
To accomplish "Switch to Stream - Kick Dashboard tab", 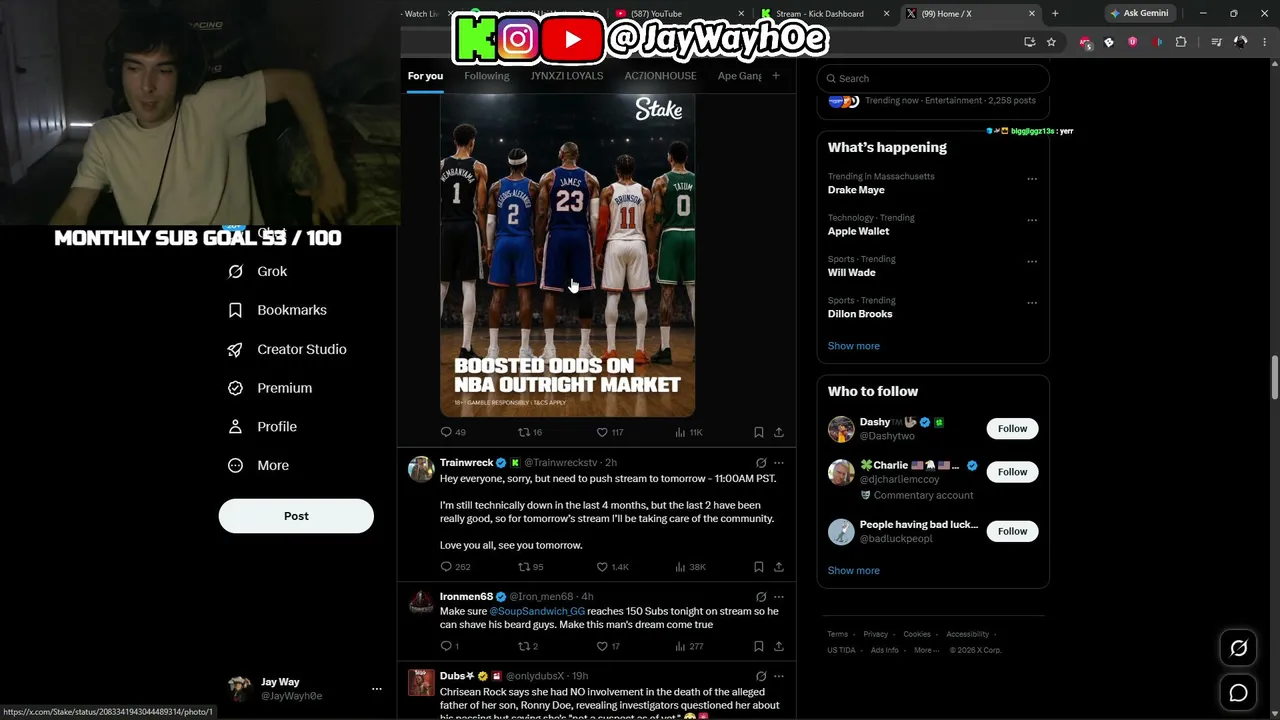I will (x=825, y=13).
